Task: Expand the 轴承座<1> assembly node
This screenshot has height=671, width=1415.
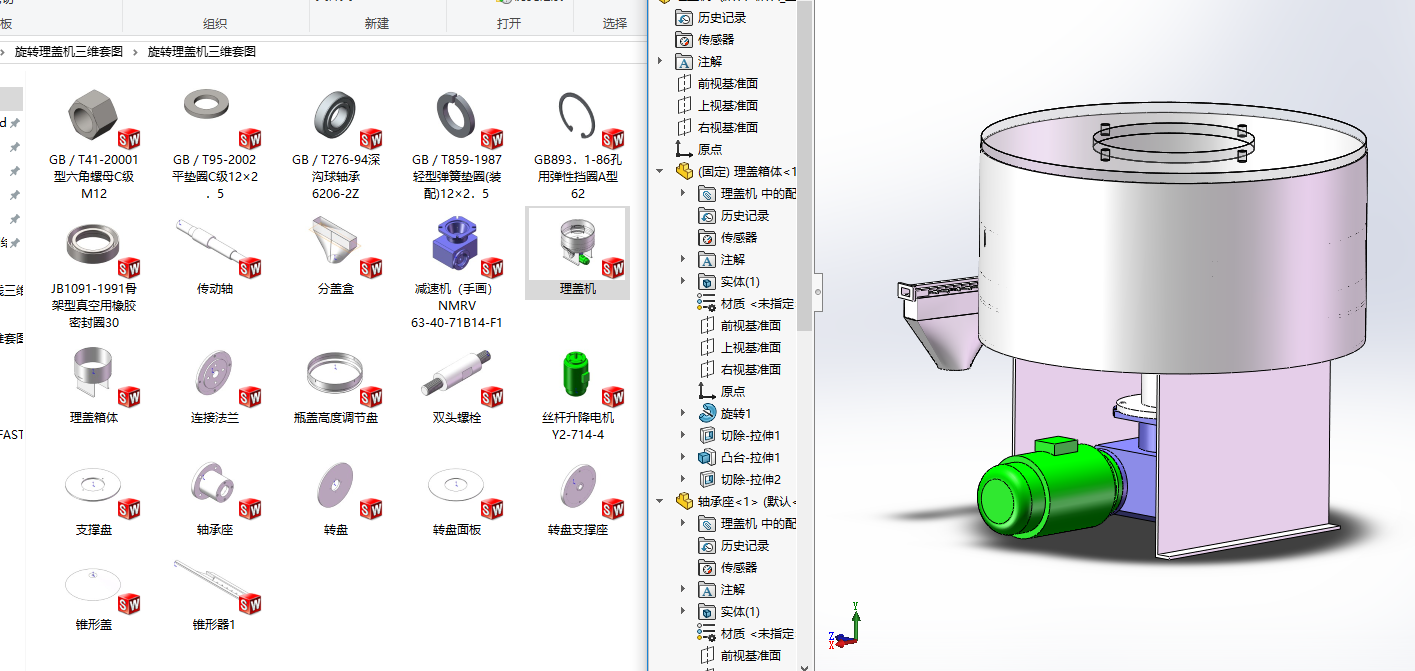Action: 658,501
